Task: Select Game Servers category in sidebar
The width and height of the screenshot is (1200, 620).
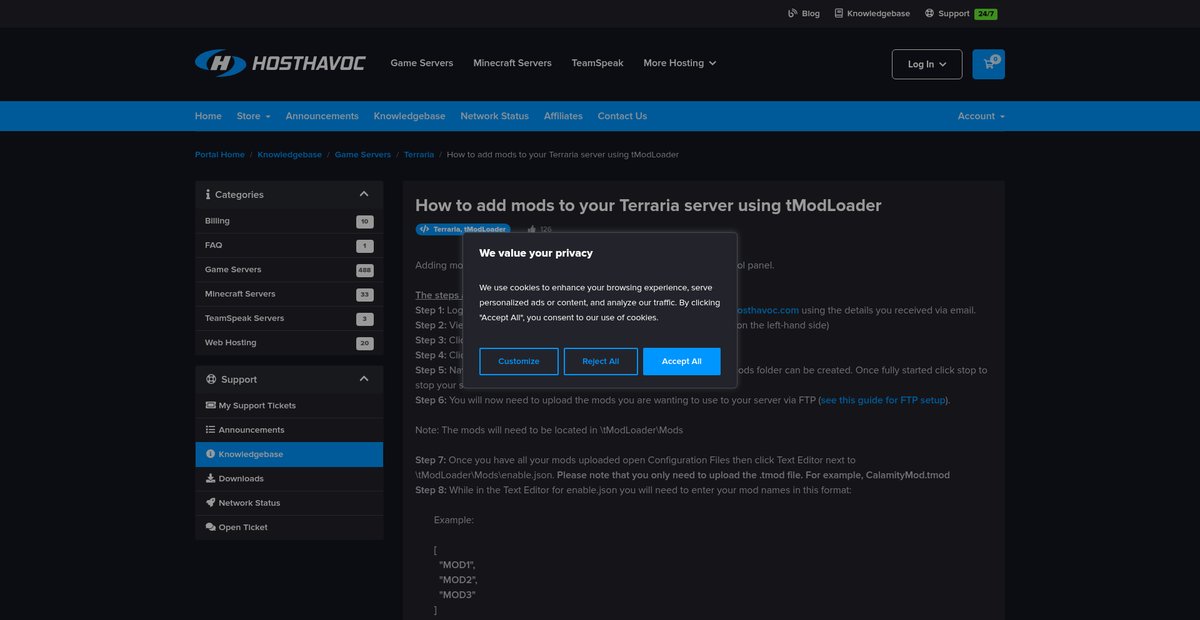Action: pyautogui.click(x=289, y=270)
